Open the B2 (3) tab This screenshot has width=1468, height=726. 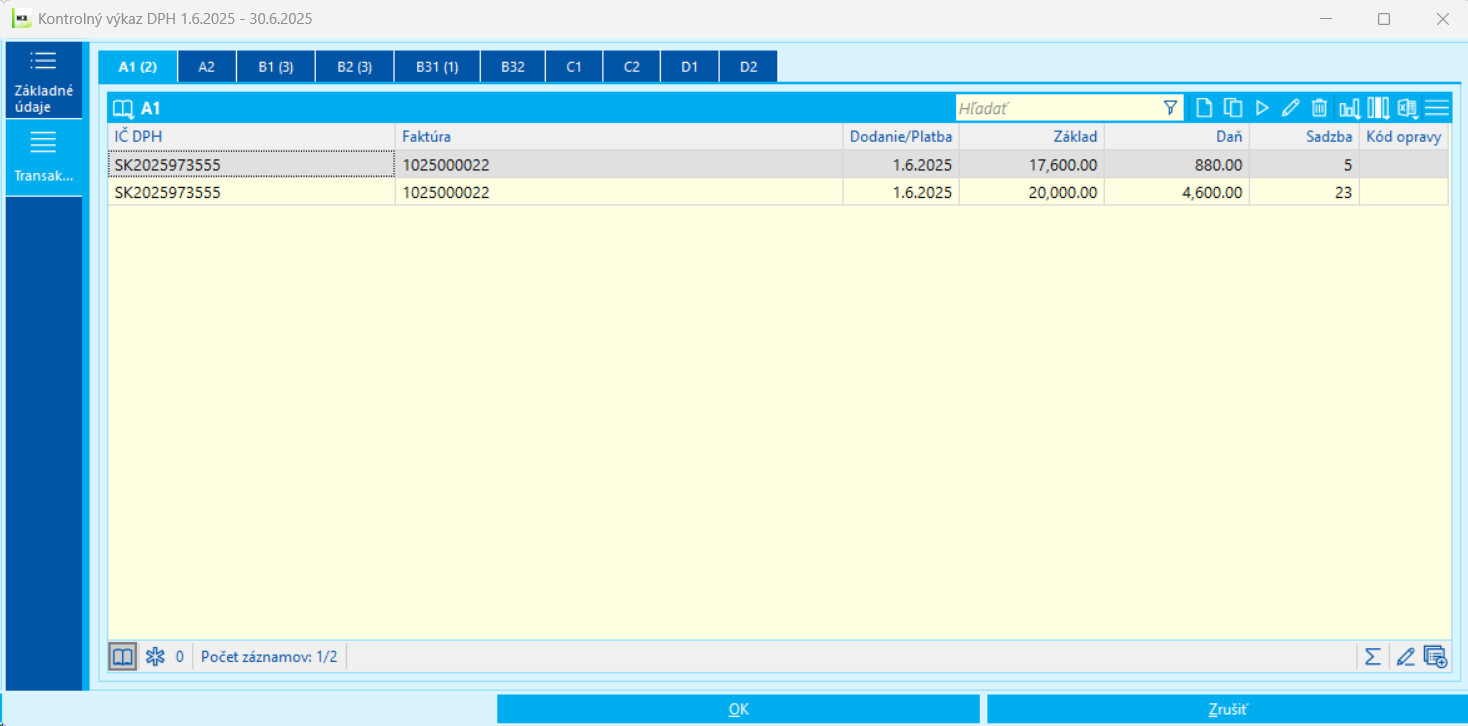355,67
